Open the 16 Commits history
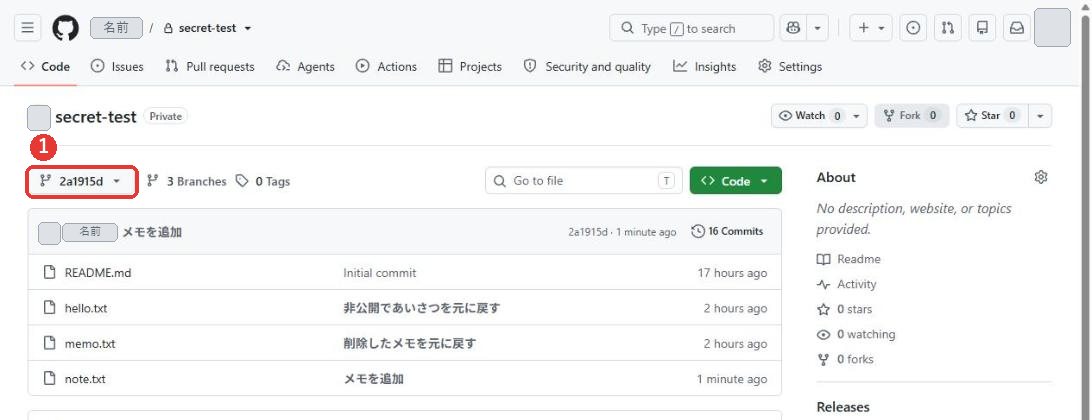This screenshot has width=1092, height=420. click(727, 231)
